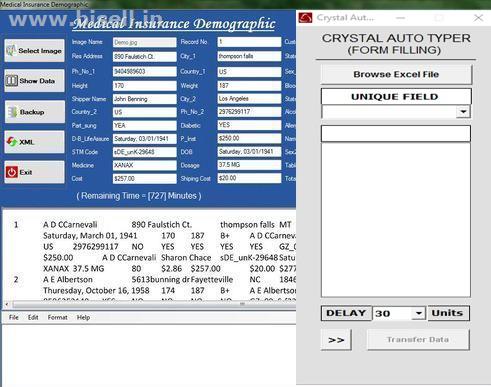The image size is (491, 387).
Task: Open the Edit menu
Action: [x=33, y=317]
